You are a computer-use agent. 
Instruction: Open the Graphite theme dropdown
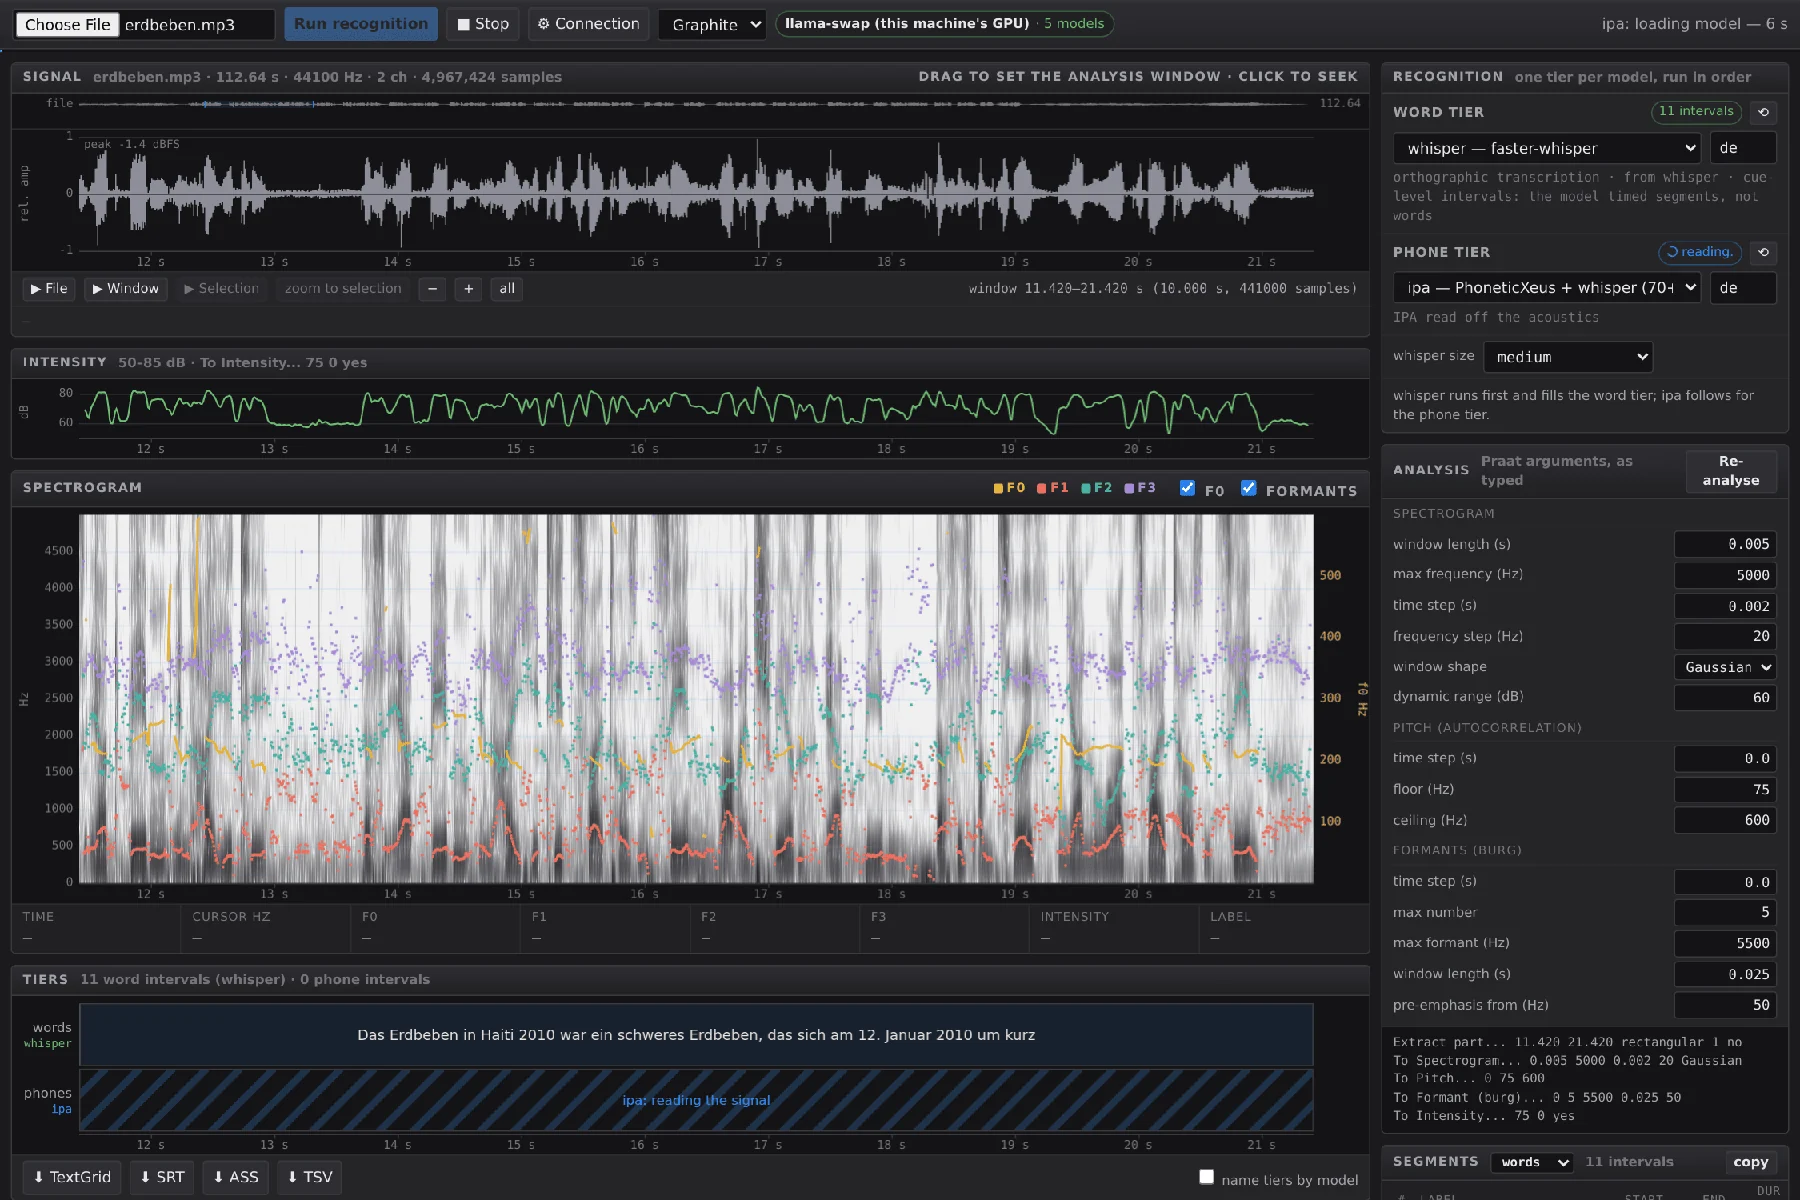[x=712, y=24]
